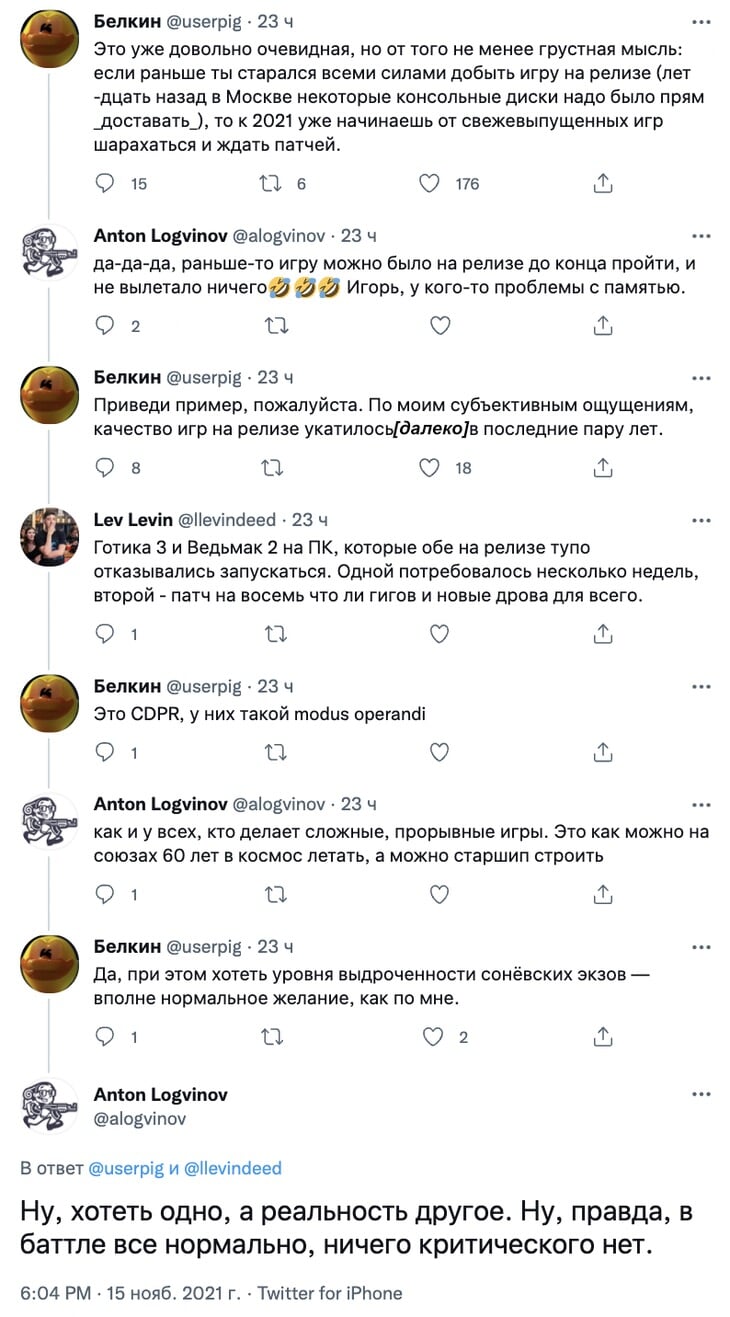Image resolution: width=730 pixels, height=1317 pixels.
Task: Share the tweet about Sony exclusives
Action: click(x=603, y=1037)
